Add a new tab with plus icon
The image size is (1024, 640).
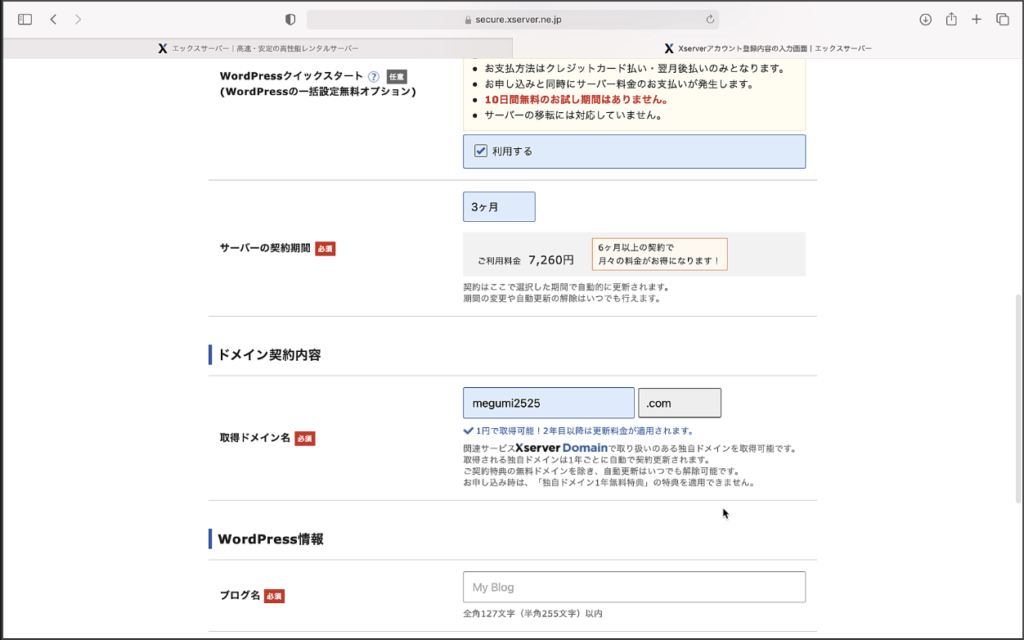click(x=976, y=20)
